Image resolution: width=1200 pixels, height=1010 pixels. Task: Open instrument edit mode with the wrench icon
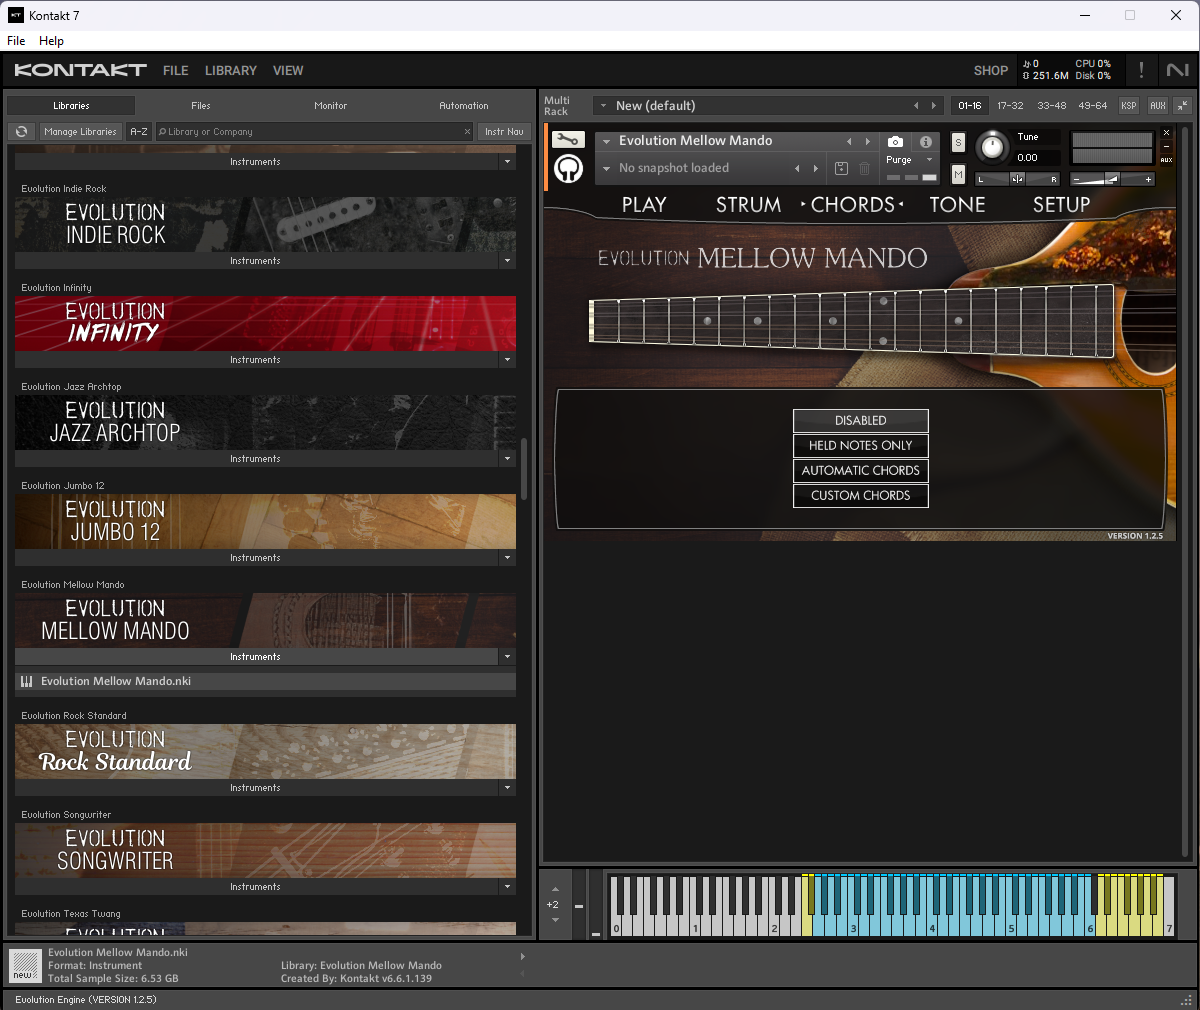(x=568, y=140)
